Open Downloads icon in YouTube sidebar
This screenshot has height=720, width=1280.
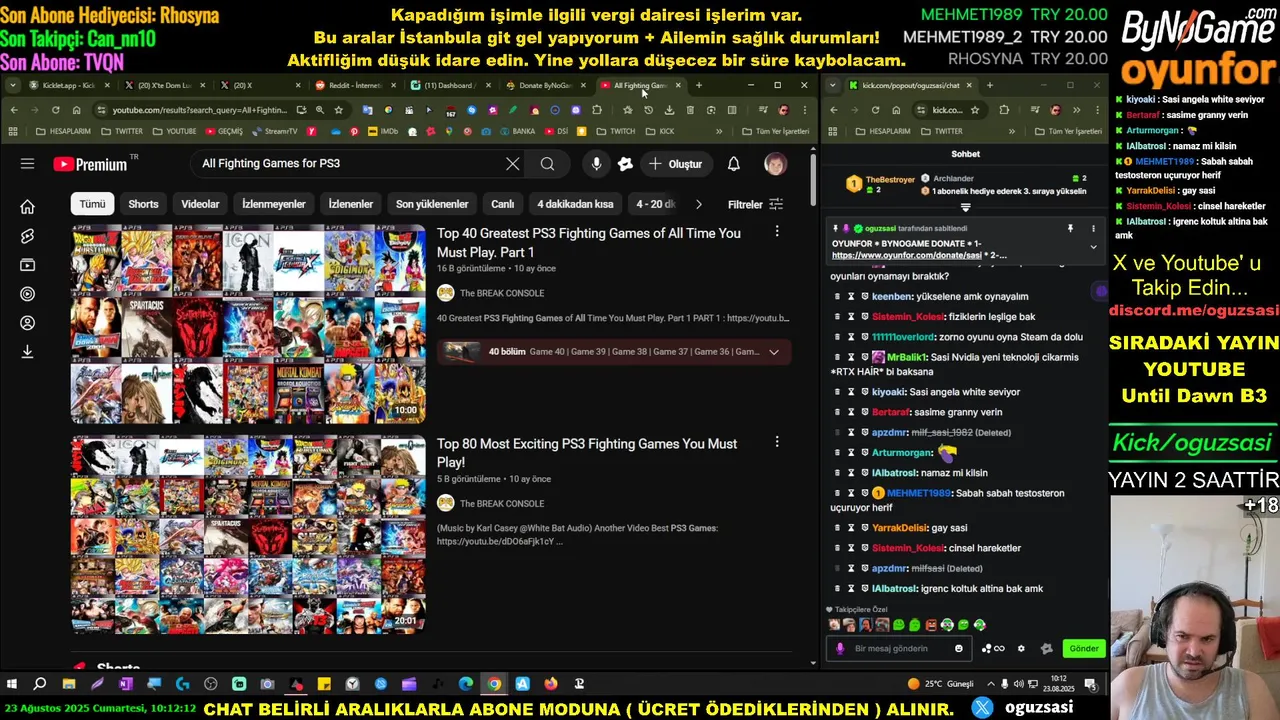(x=27, y=351)
